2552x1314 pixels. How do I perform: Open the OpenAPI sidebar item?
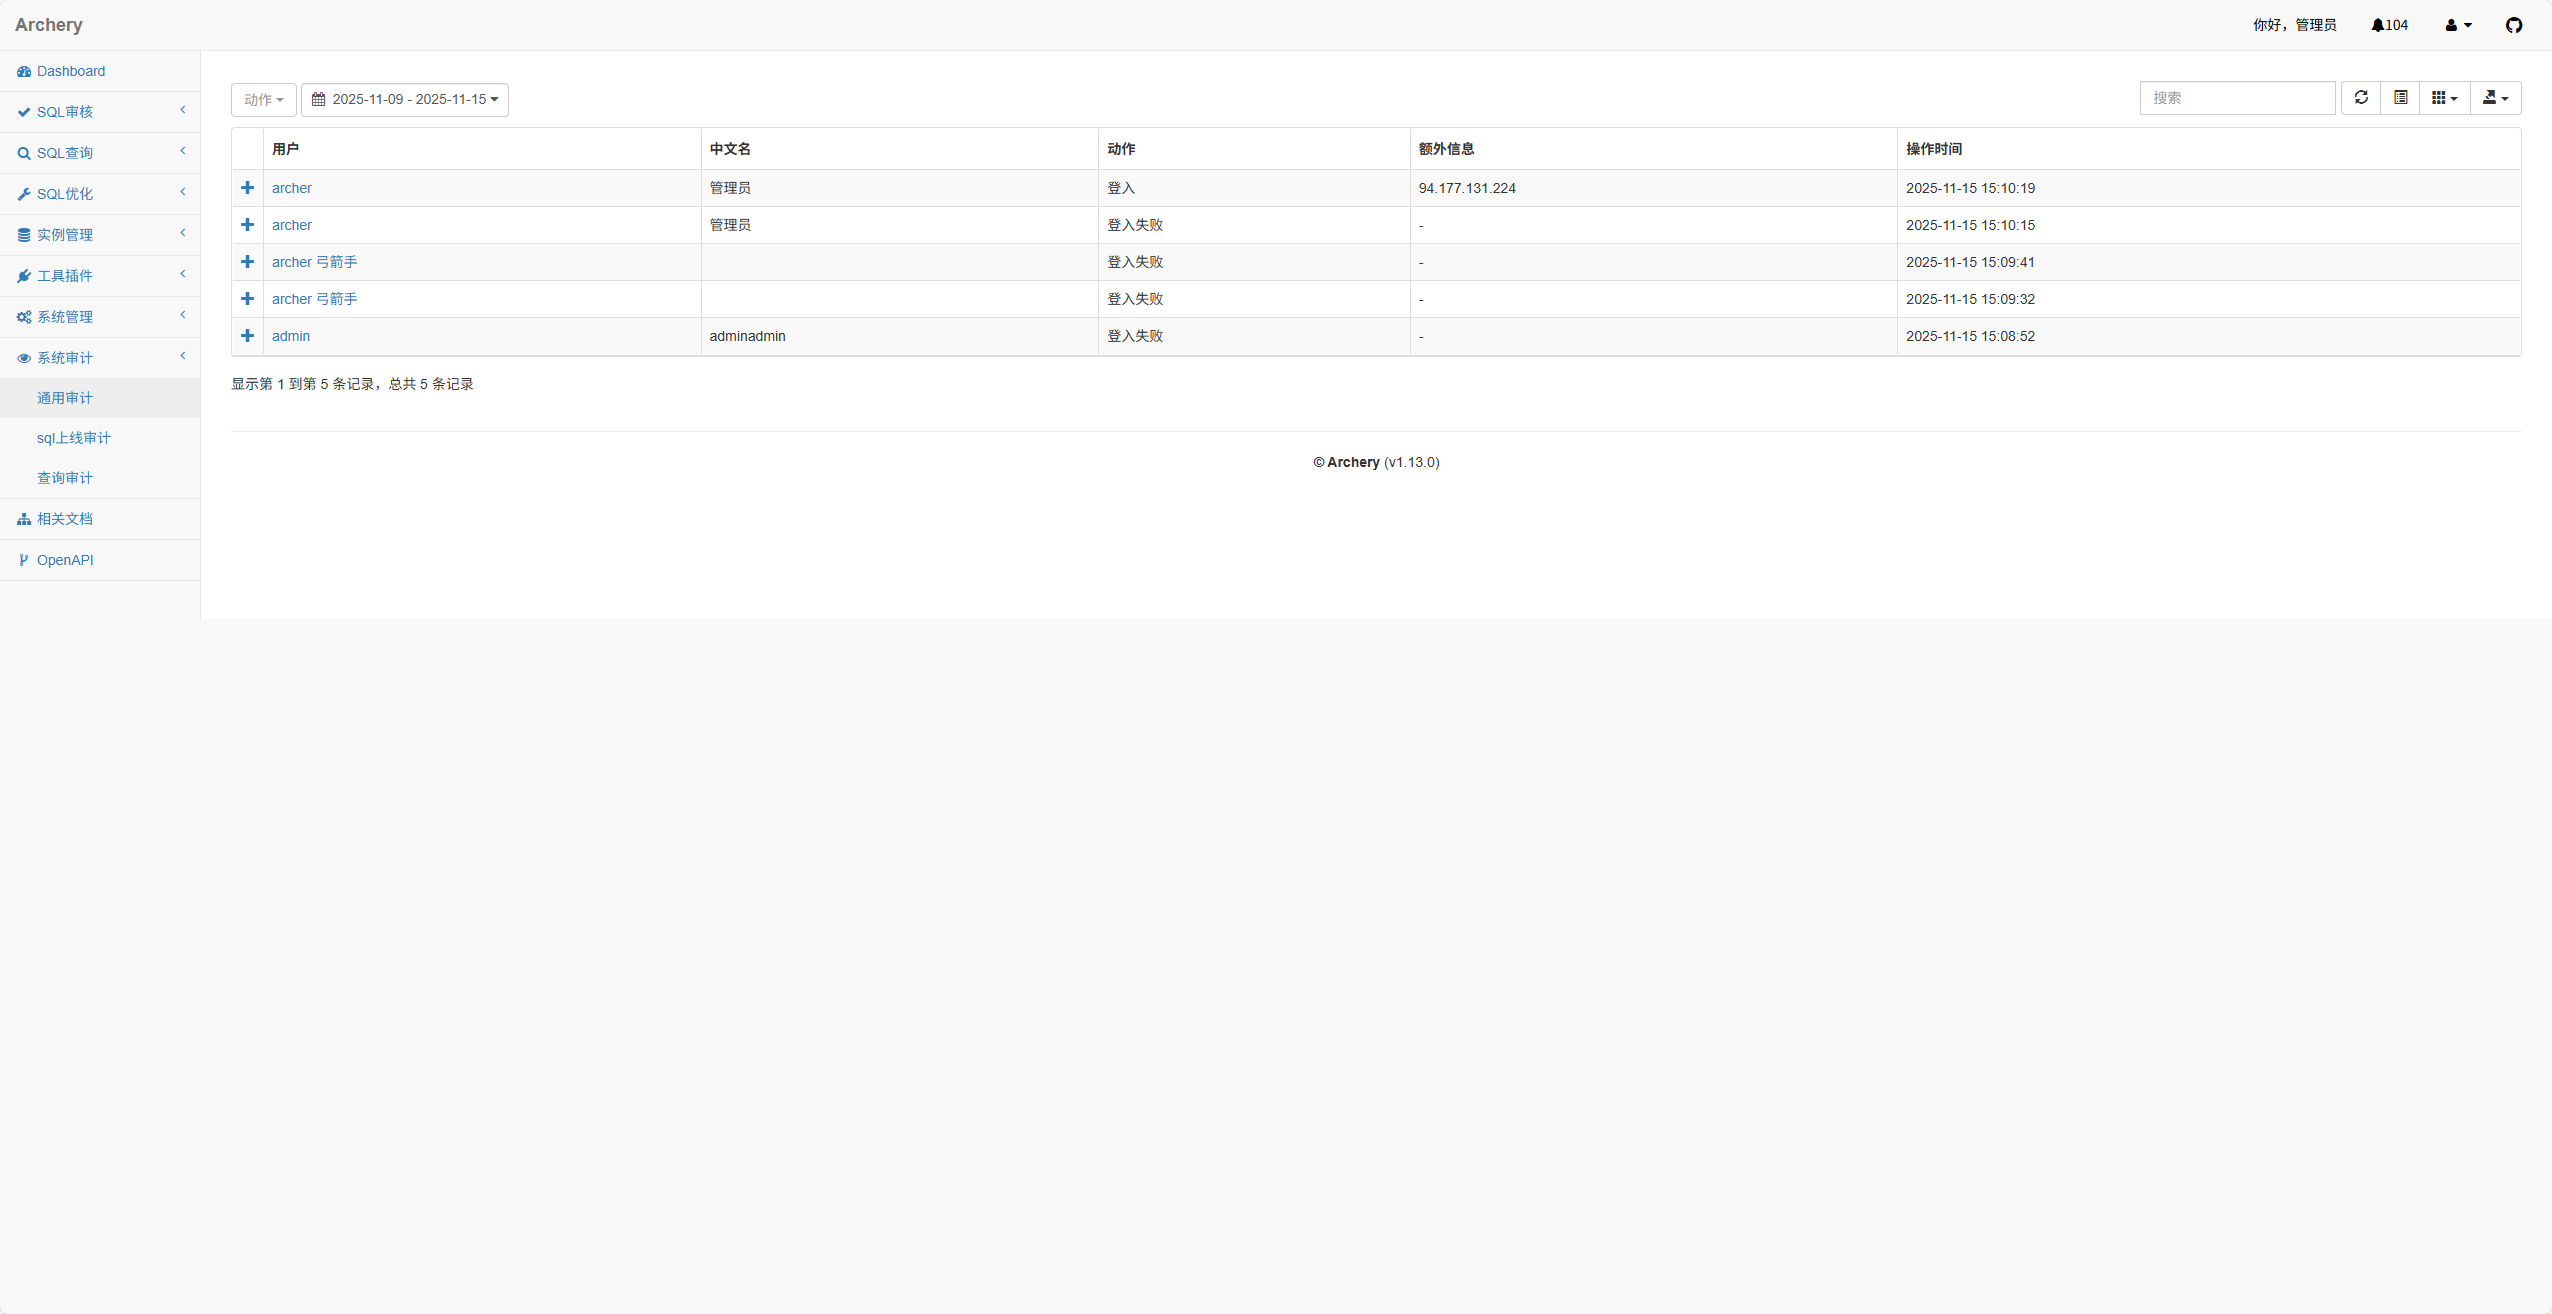pos(65,560)
